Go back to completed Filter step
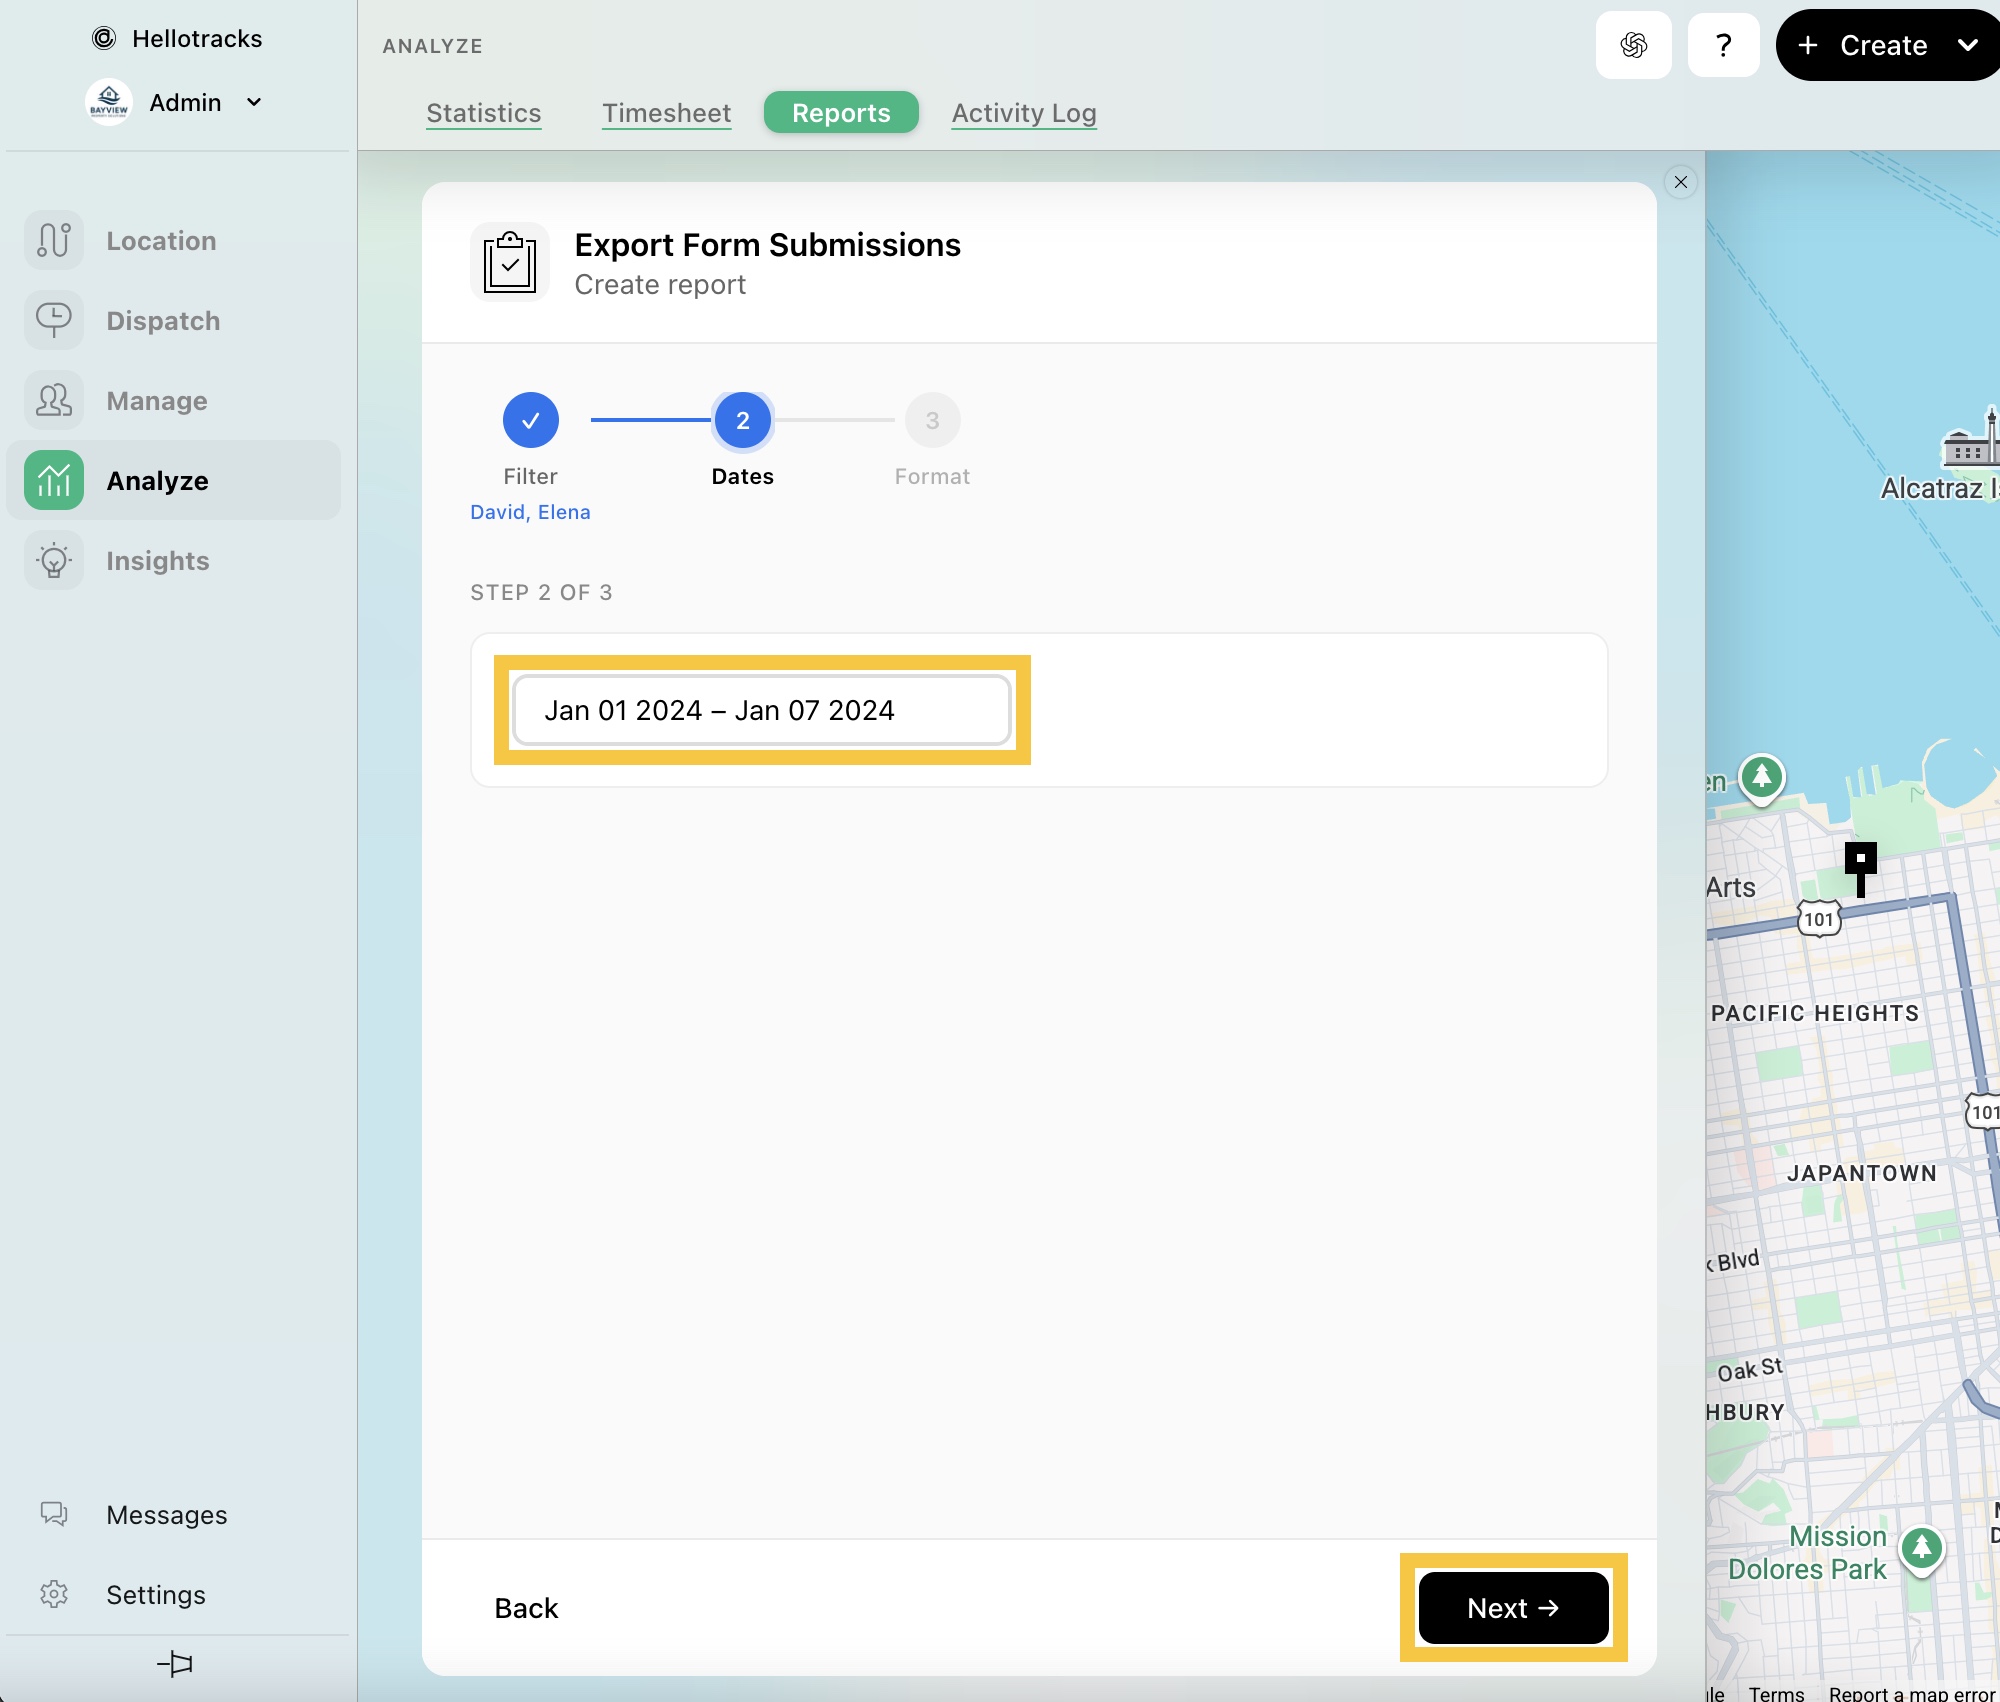The image size is (2000, 1702). [x=530, y=420]
